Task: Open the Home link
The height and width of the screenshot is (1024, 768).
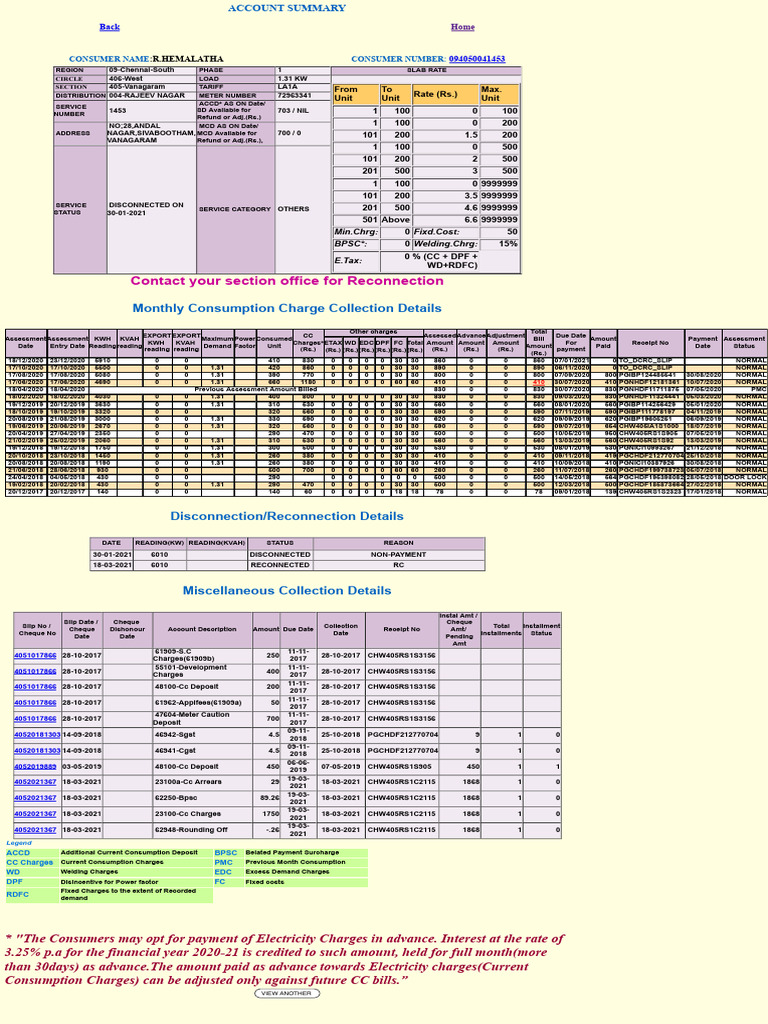Action: (x=462, y=27)
